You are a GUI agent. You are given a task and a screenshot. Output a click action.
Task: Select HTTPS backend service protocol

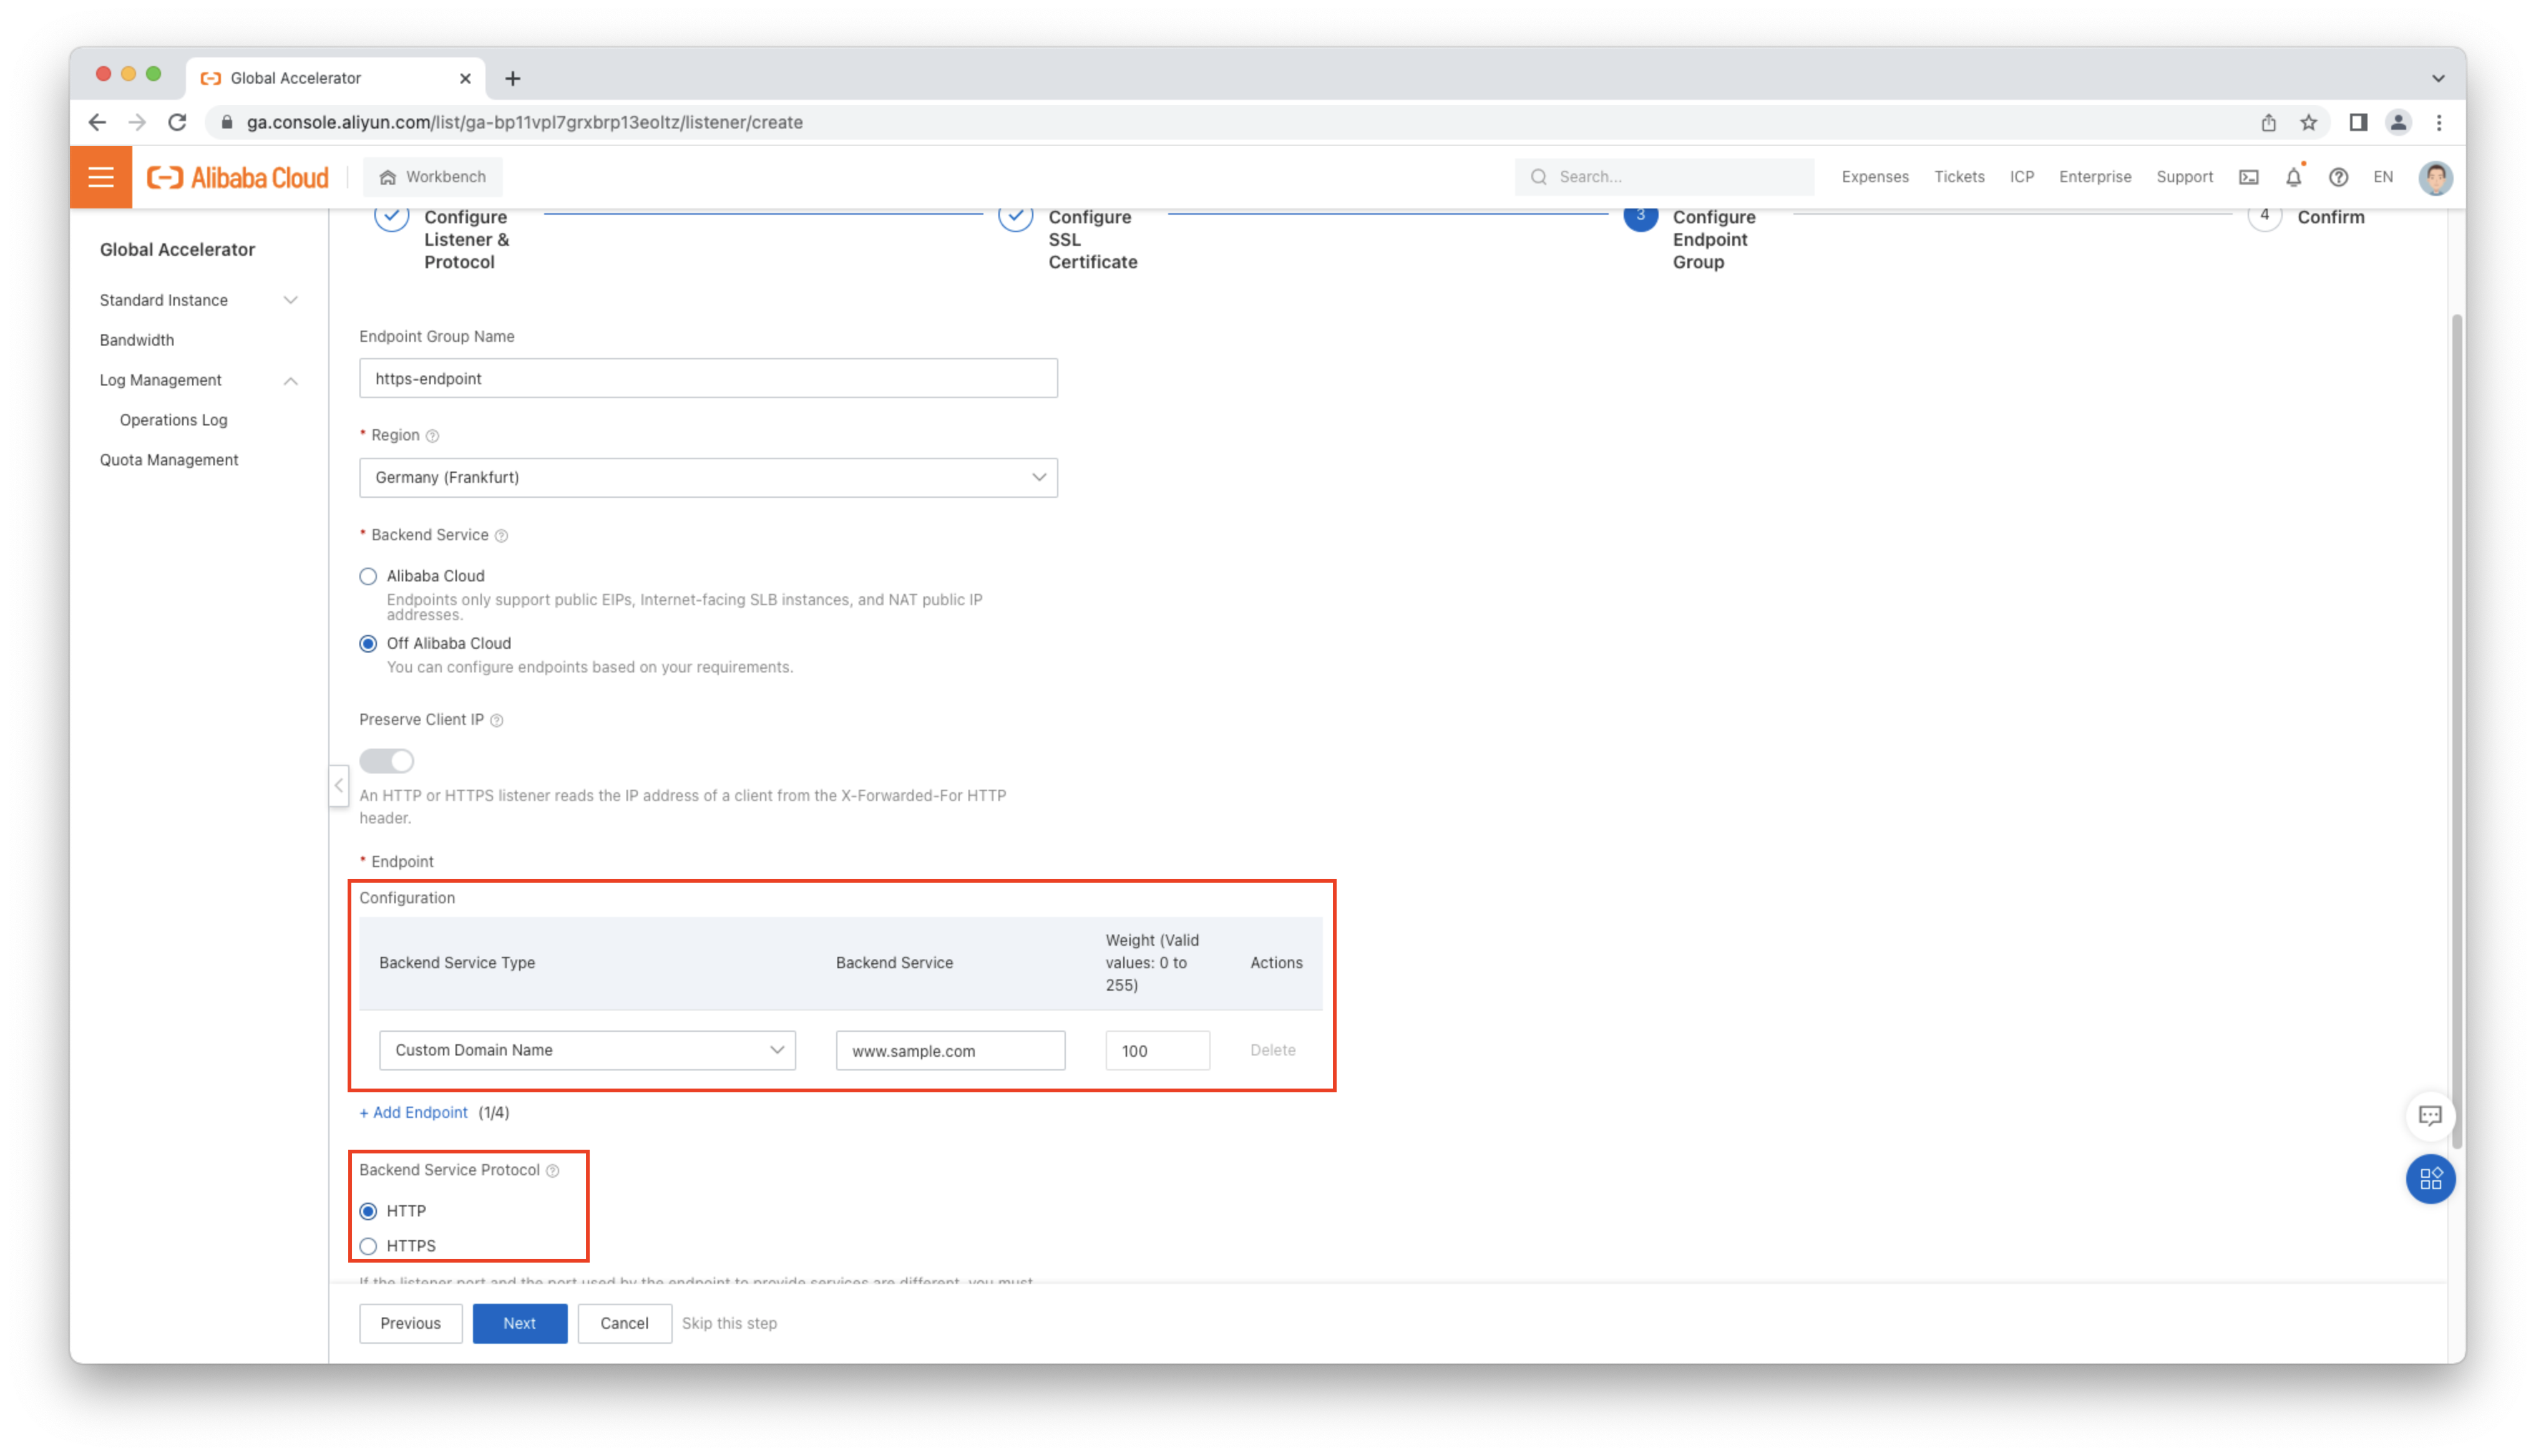pyautogui.click(x=368, y=1246)
